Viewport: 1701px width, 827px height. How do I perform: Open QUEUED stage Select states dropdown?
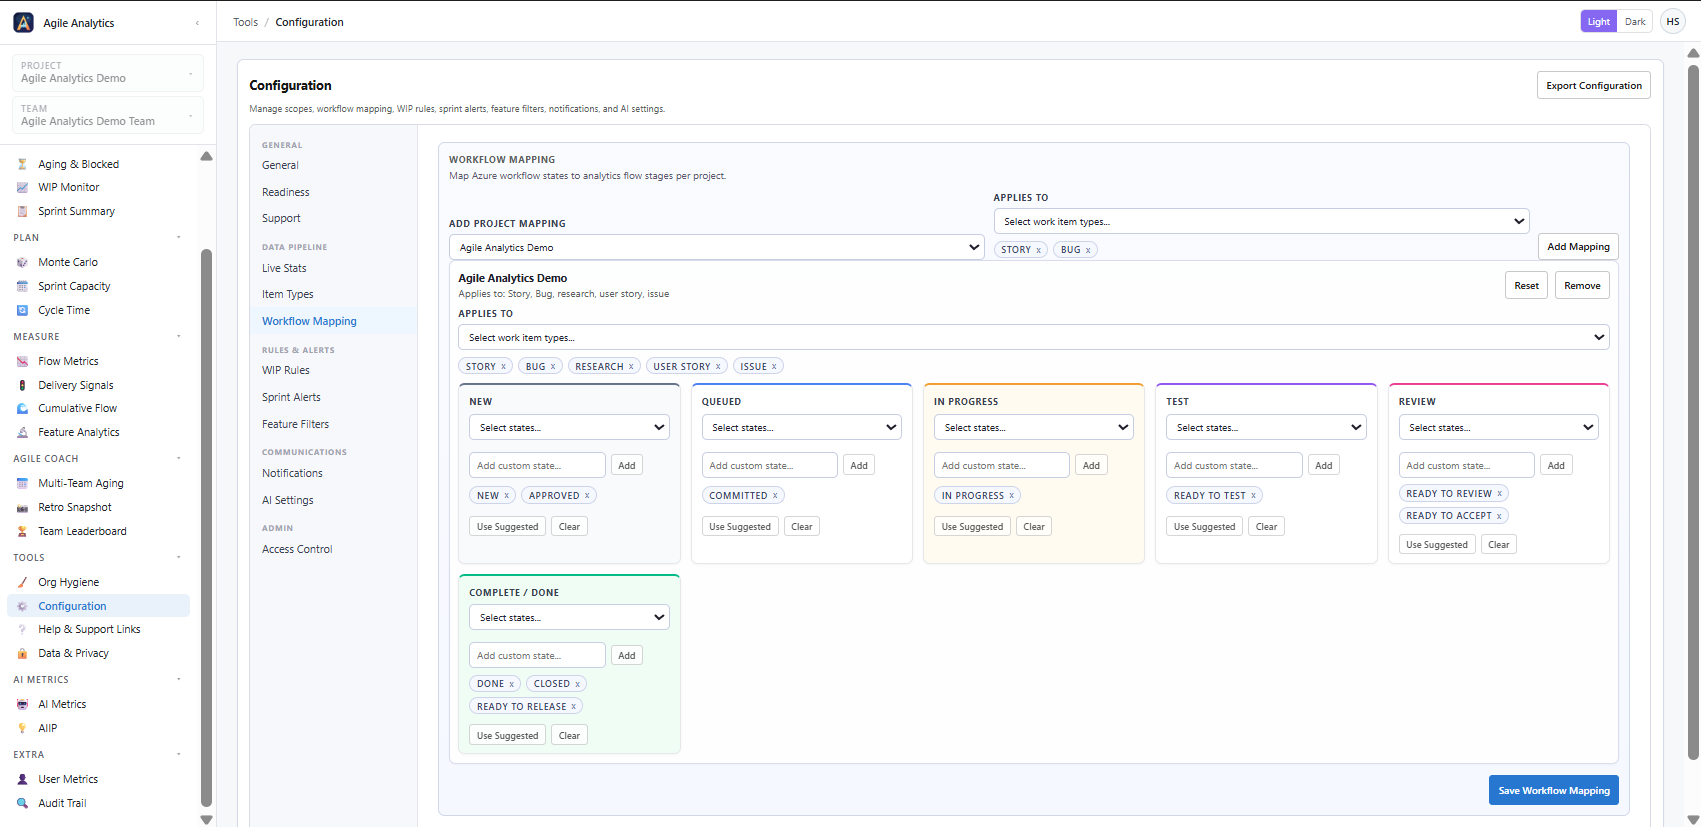point(801,427)
